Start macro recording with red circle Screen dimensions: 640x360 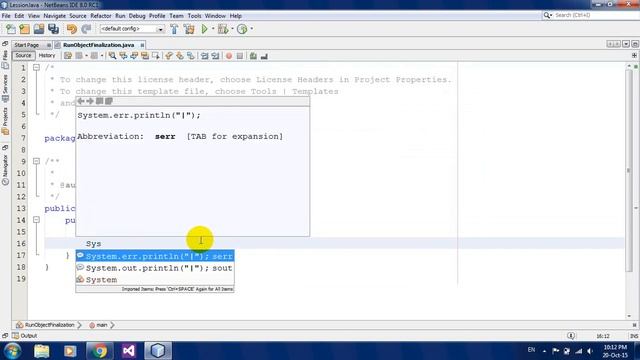(229, 56)
